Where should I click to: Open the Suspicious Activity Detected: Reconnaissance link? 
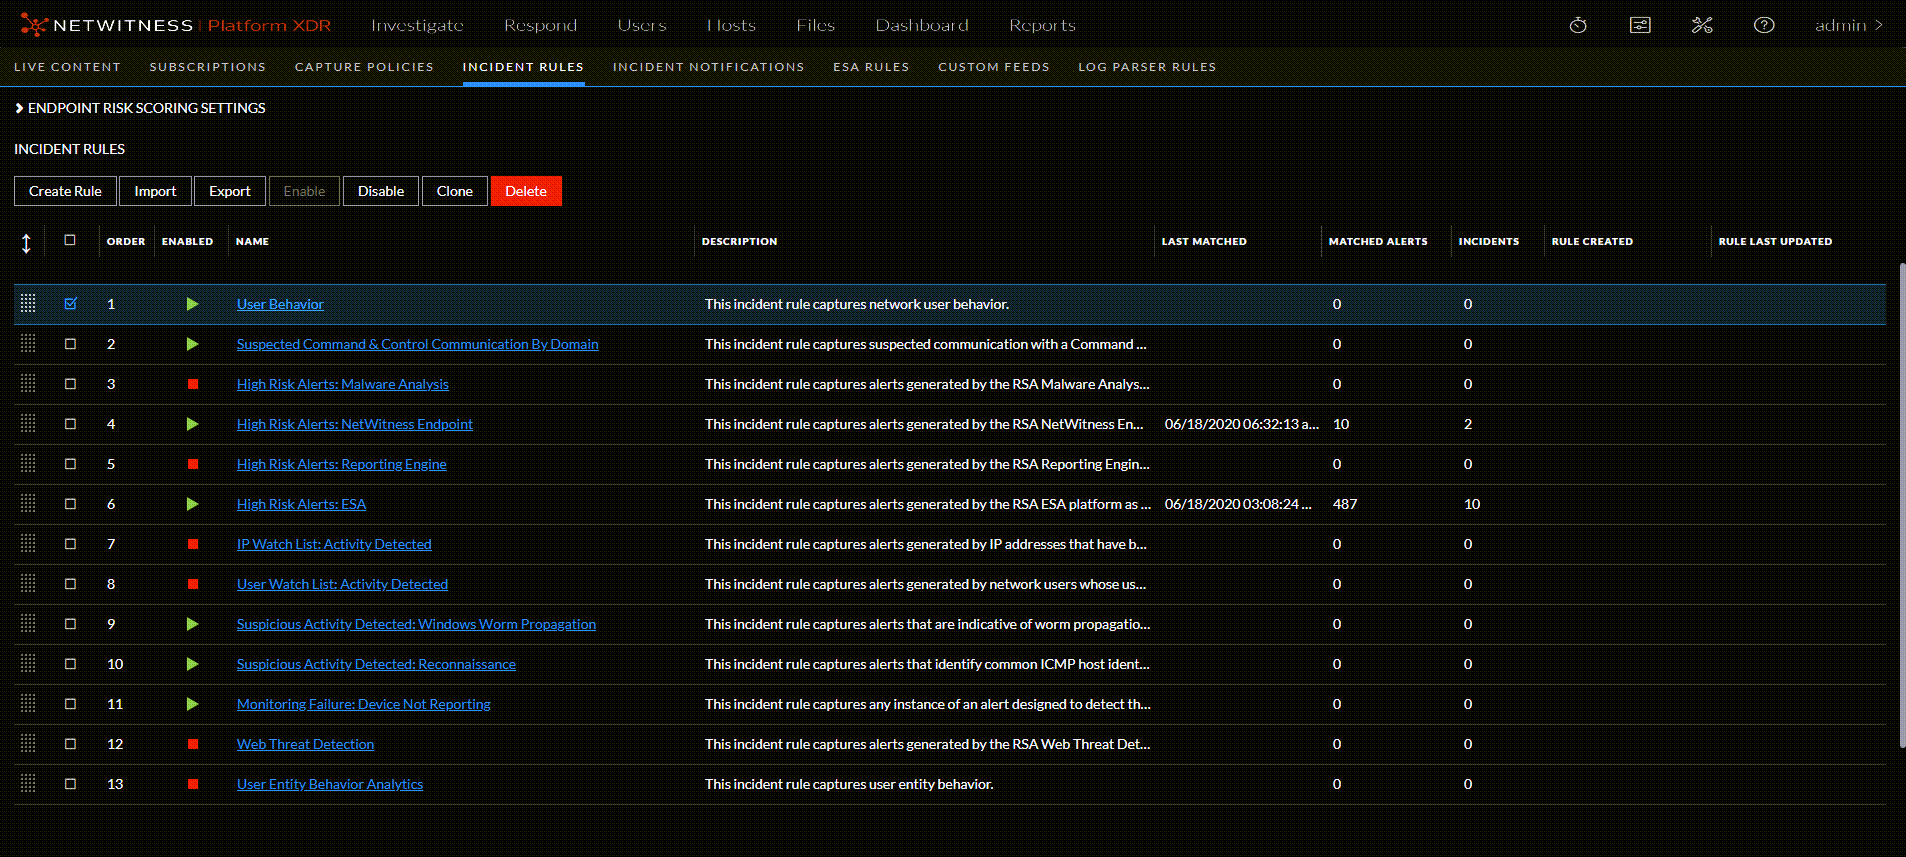click(x=376, y=664)
